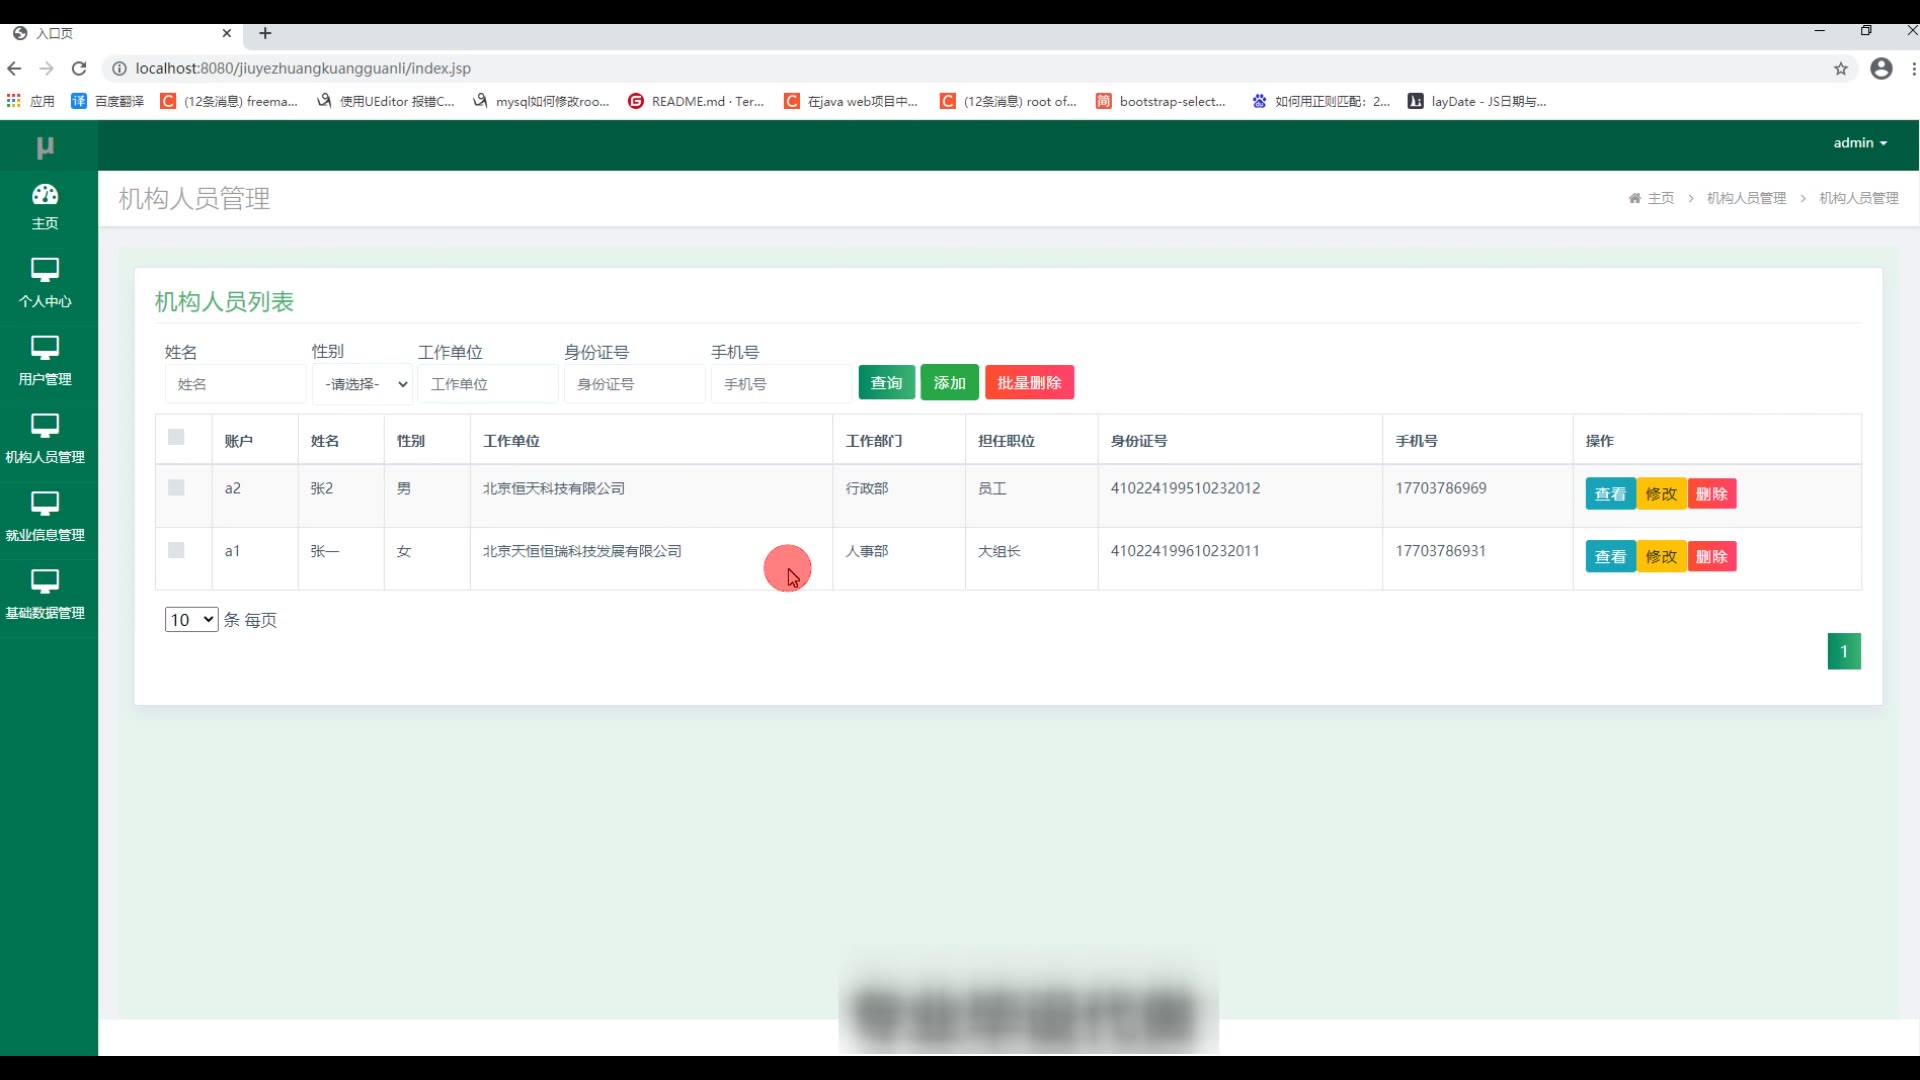This screenshot has height=1080, width=1920.
Task: Open 个人中心 in the sidebar
Action: tap(45, 271)
